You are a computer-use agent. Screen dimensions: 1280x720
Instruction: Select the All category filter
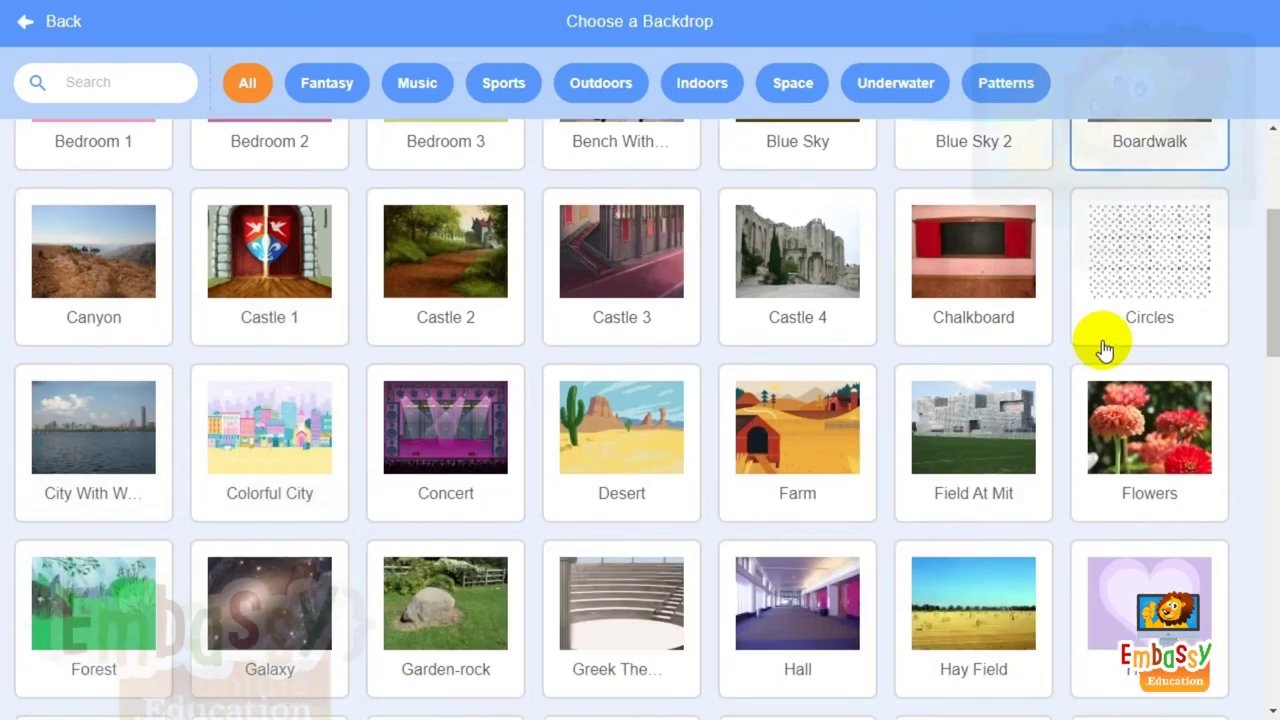tap(247, 83)
